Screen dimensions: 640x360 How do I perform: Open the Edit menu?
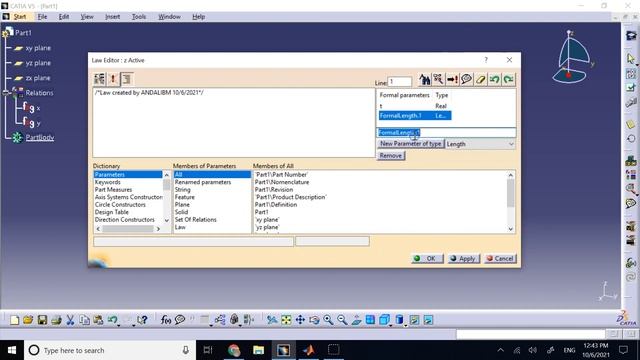[64, 17]
